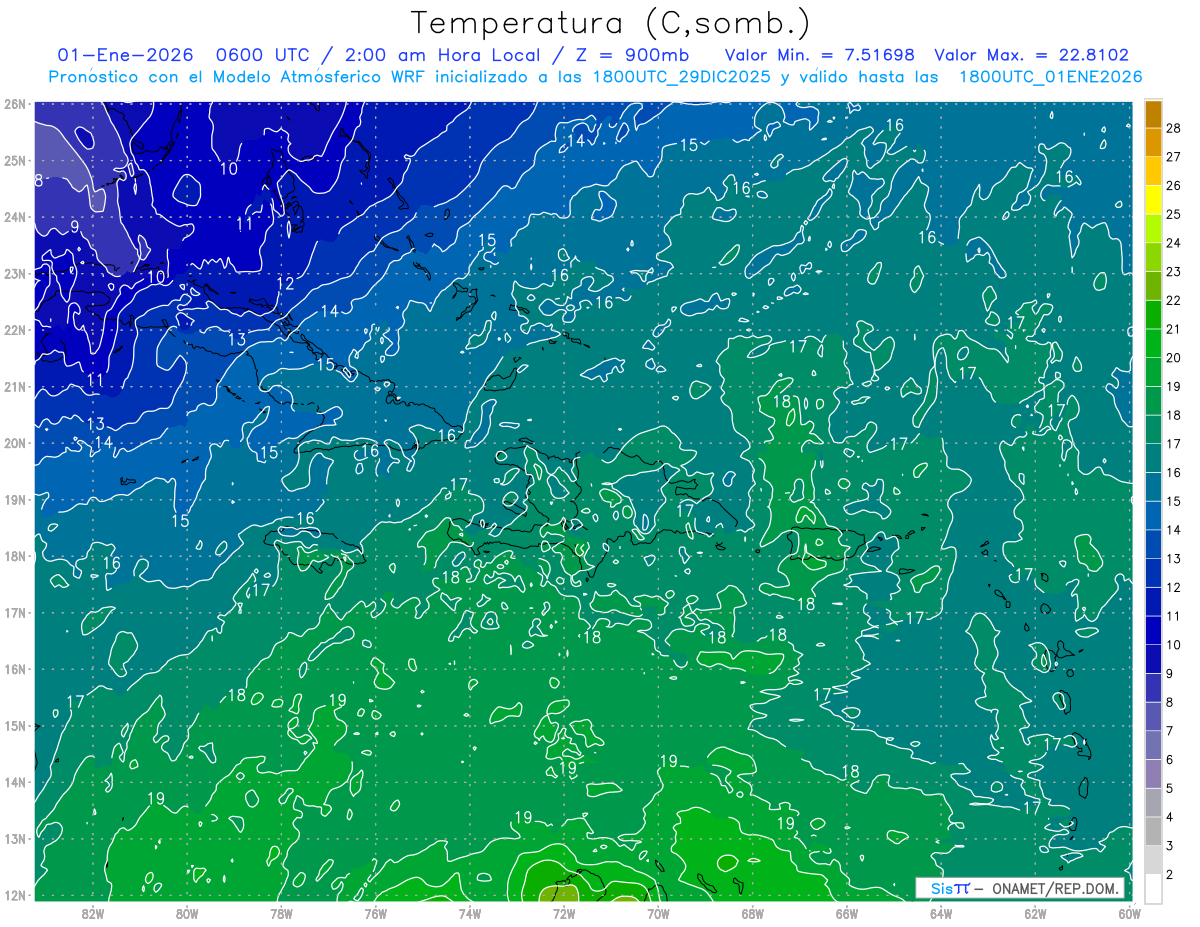
Task: Click the 74W longitude axis label
Action: tap(470, 913)
